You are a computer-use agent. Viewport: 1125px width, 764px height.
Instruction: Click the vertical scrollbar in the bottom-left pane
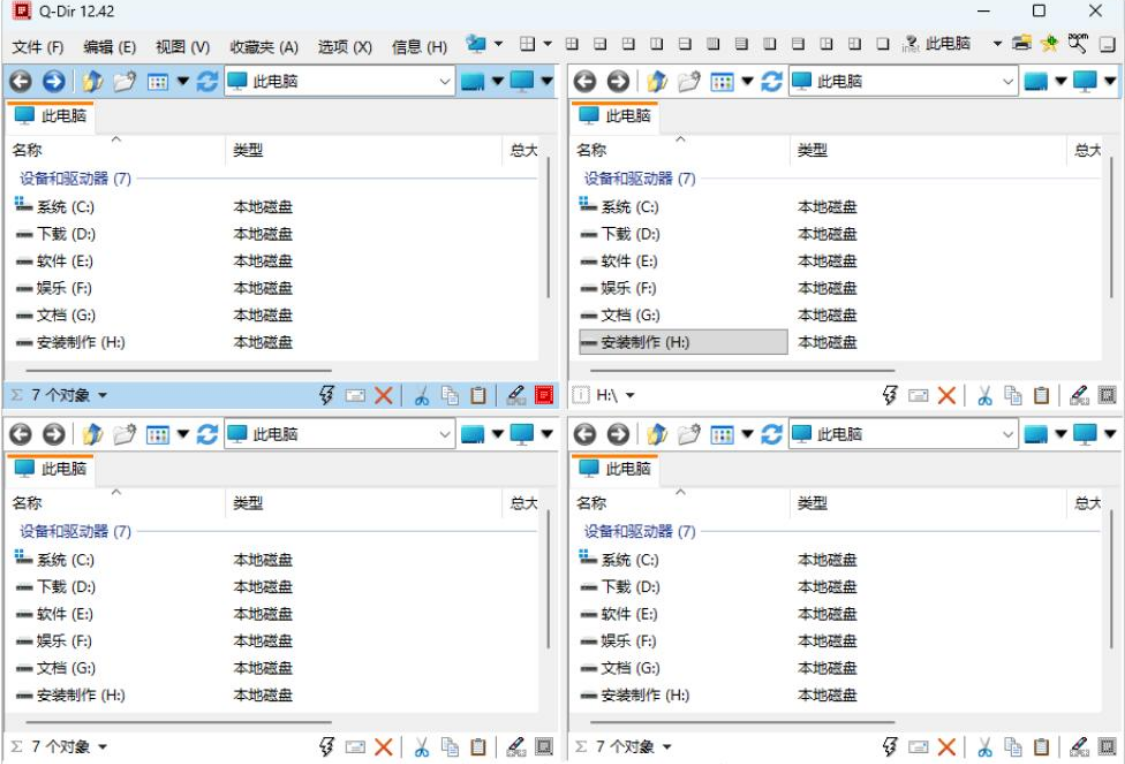(x=548, y=580)
